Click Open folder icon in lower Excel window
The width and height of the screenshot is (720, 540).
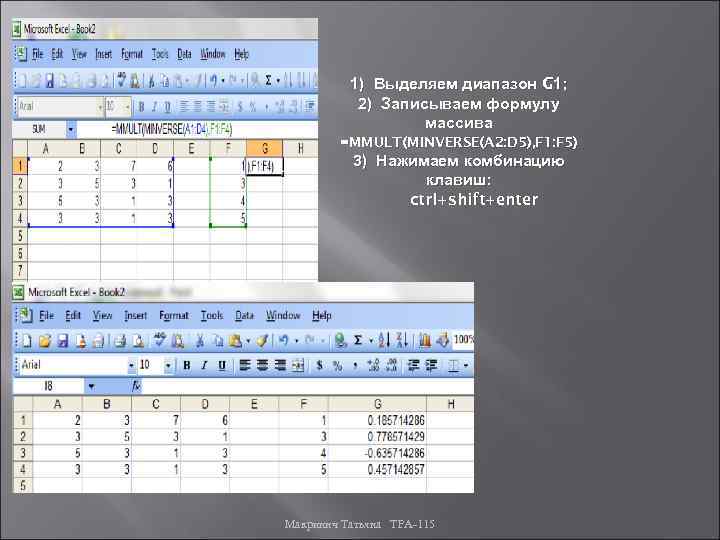45,341
